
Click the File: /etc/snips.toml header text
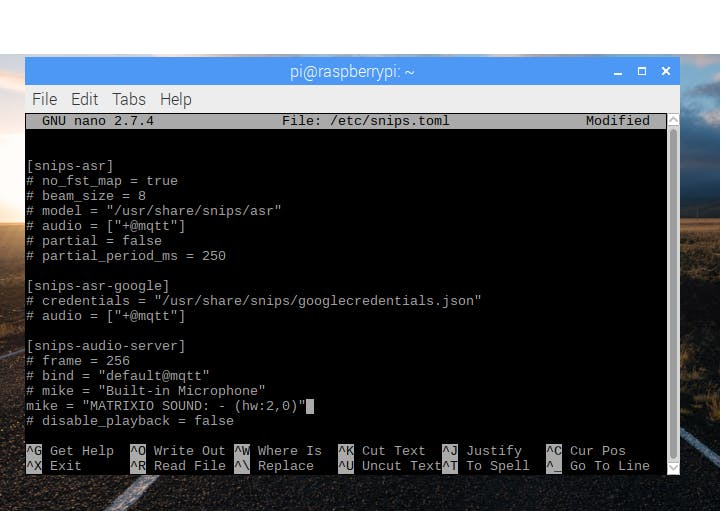pyautogui.click(x=366, y=121)
